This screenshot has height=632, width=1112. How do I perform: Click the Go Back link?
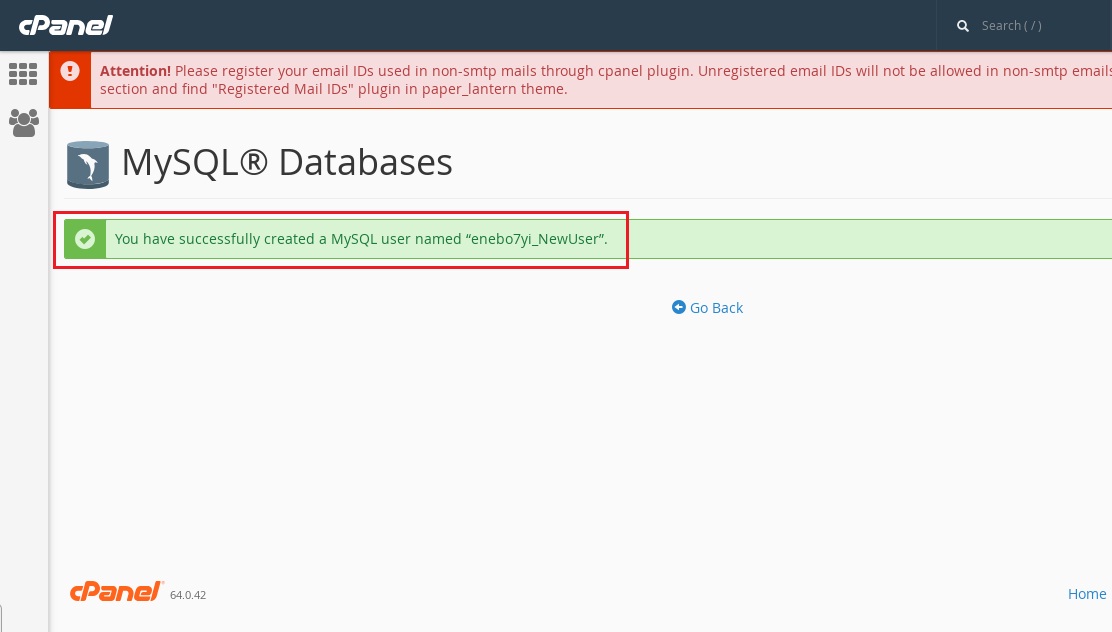708,308
